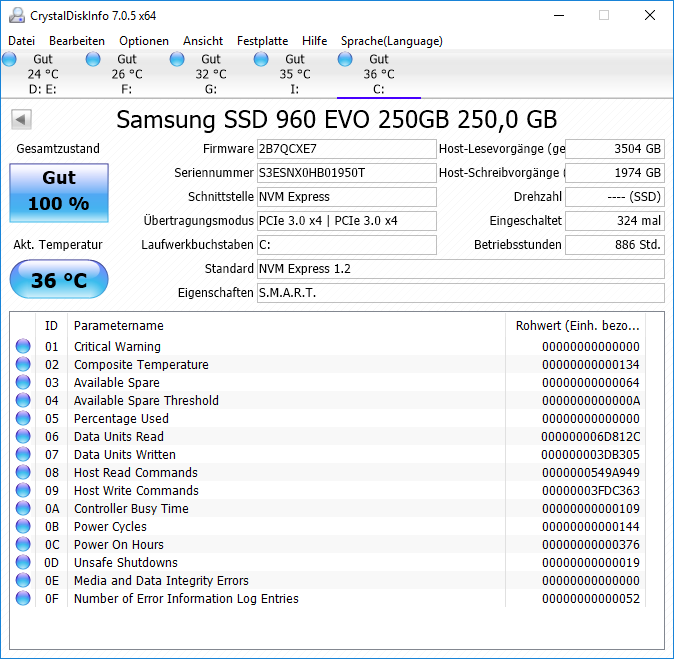The height and width of the screenshot is (659, 674).
Task: Select the C: disk tab at 36 °C
Action: 379,74
